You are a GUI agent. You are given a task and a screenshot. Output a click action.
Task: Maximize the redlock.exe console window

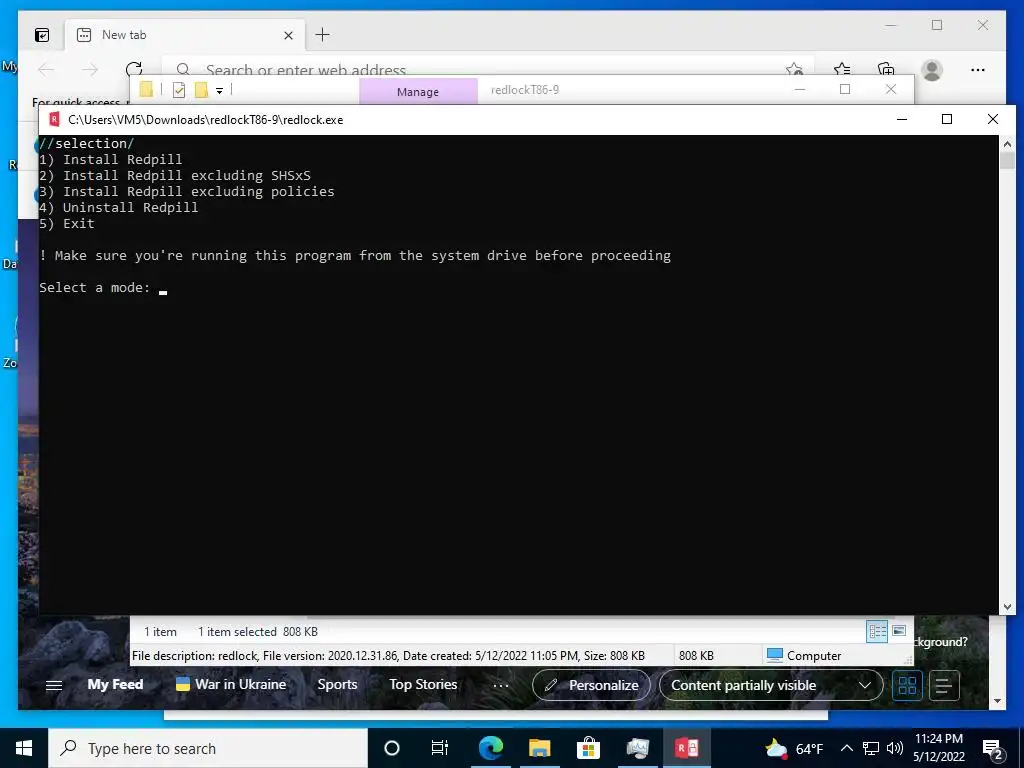[x=947, y=119]
